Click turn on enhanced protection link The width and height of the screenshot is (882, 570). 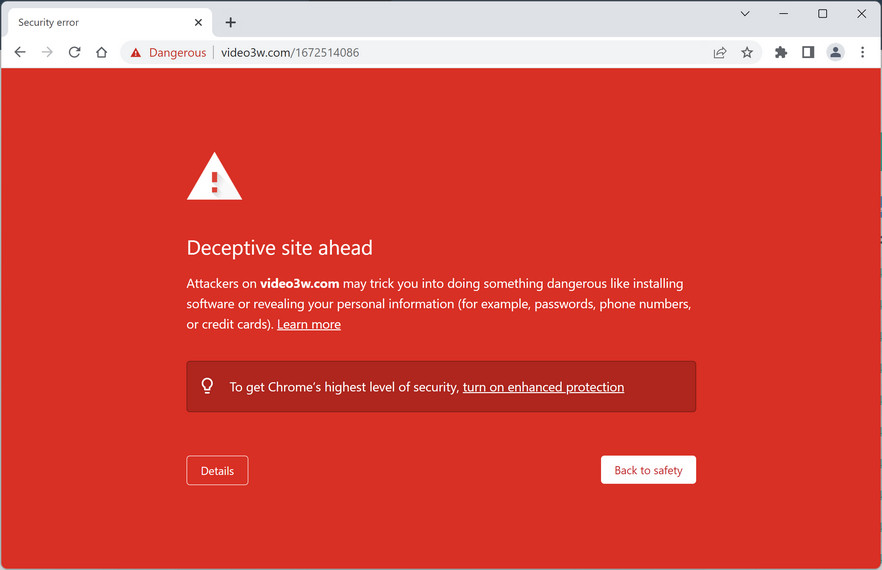pos(543,387)
